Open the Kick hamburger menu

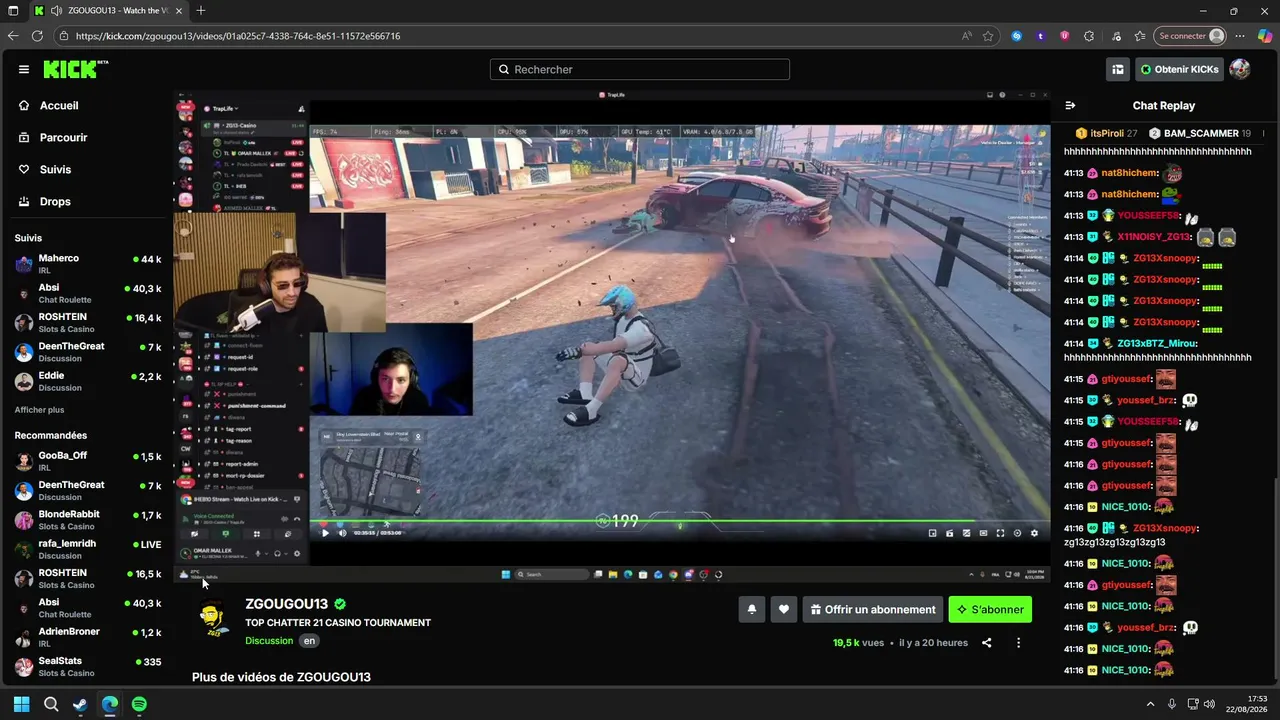(x=24, y=69)
